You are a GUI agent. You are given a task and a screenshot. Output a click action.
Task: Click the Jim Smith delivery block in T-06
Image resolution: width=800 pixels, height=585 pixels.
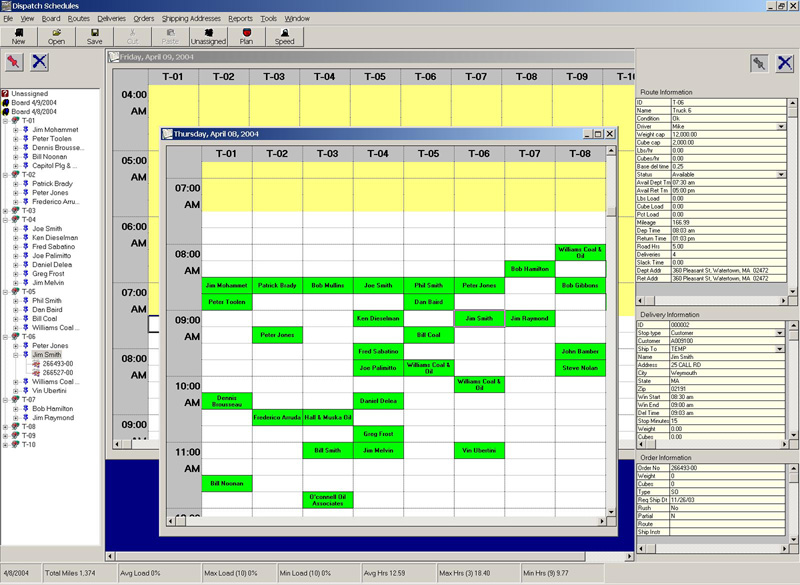(x=479, y=318)
